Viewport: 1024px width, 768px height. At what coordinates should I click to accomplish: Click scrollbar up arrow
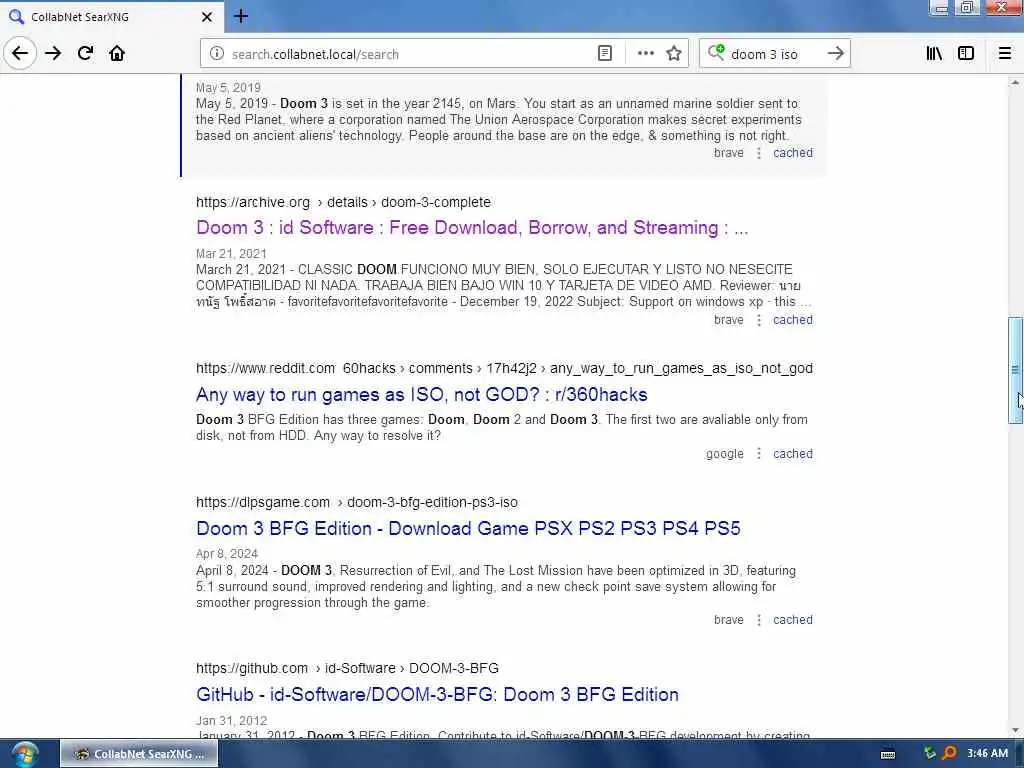(x=1015, y=82)
